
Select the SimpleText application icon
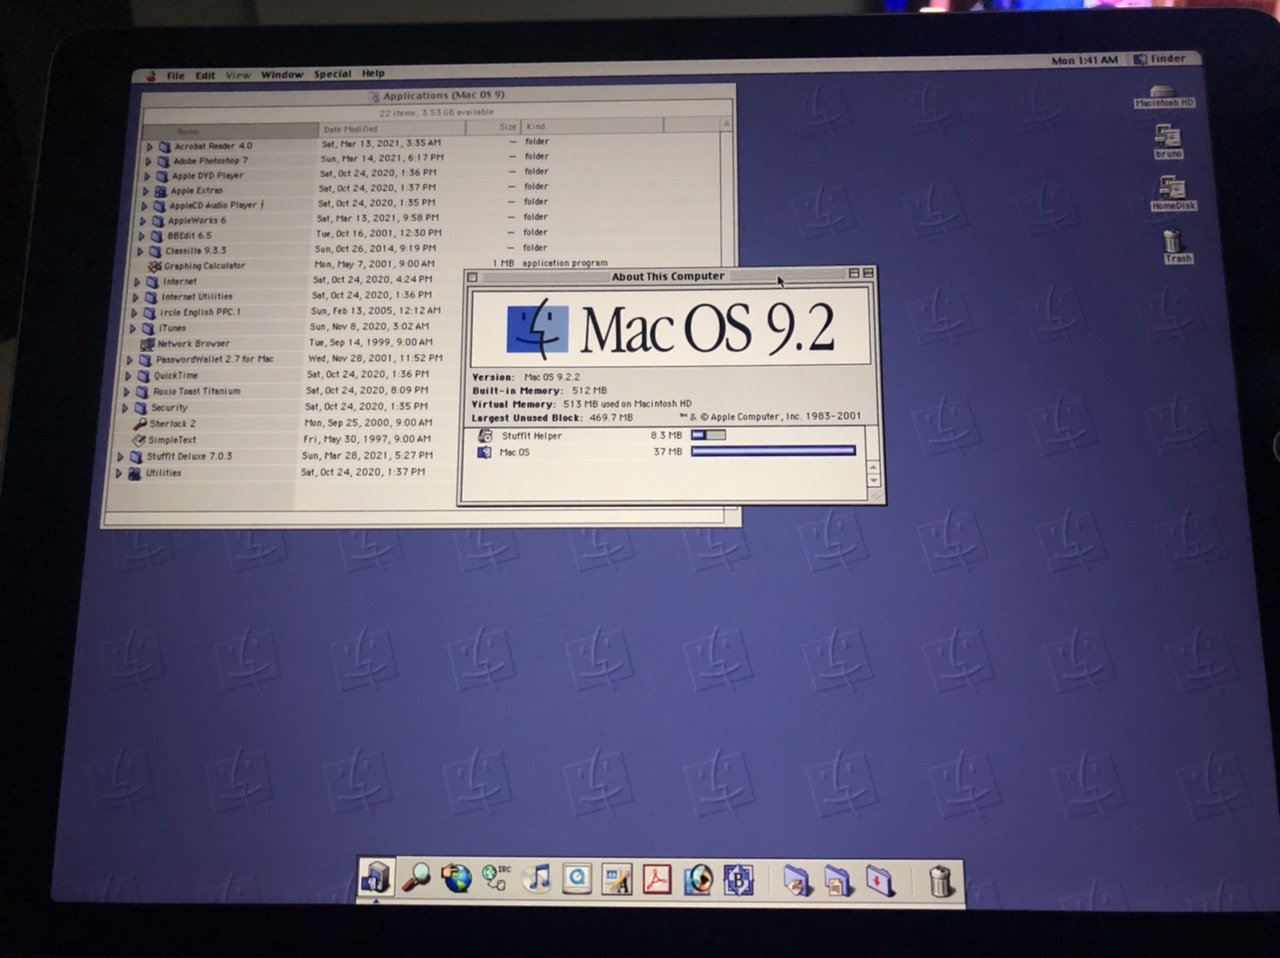(x=140, y=439)
